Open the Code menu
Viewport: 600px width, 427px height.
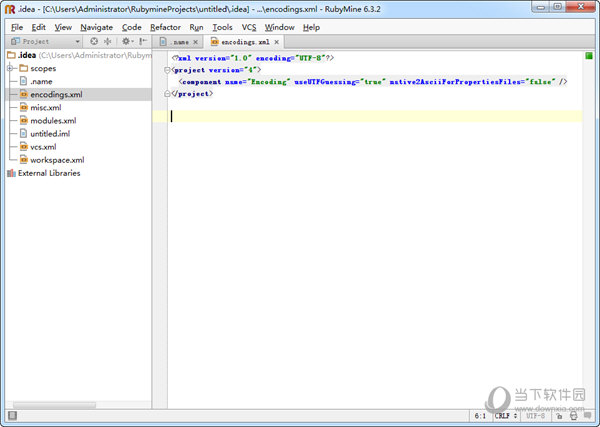[x=132, y=28]
